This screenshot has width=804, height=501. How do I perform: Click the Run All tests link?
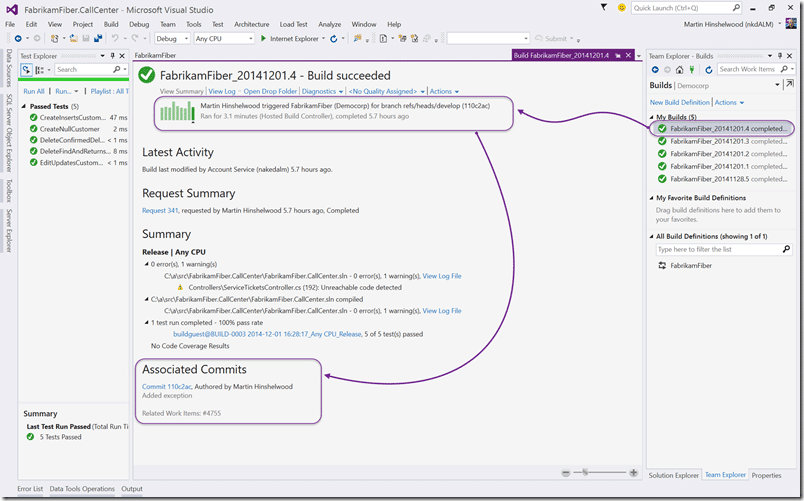point(34,91)
